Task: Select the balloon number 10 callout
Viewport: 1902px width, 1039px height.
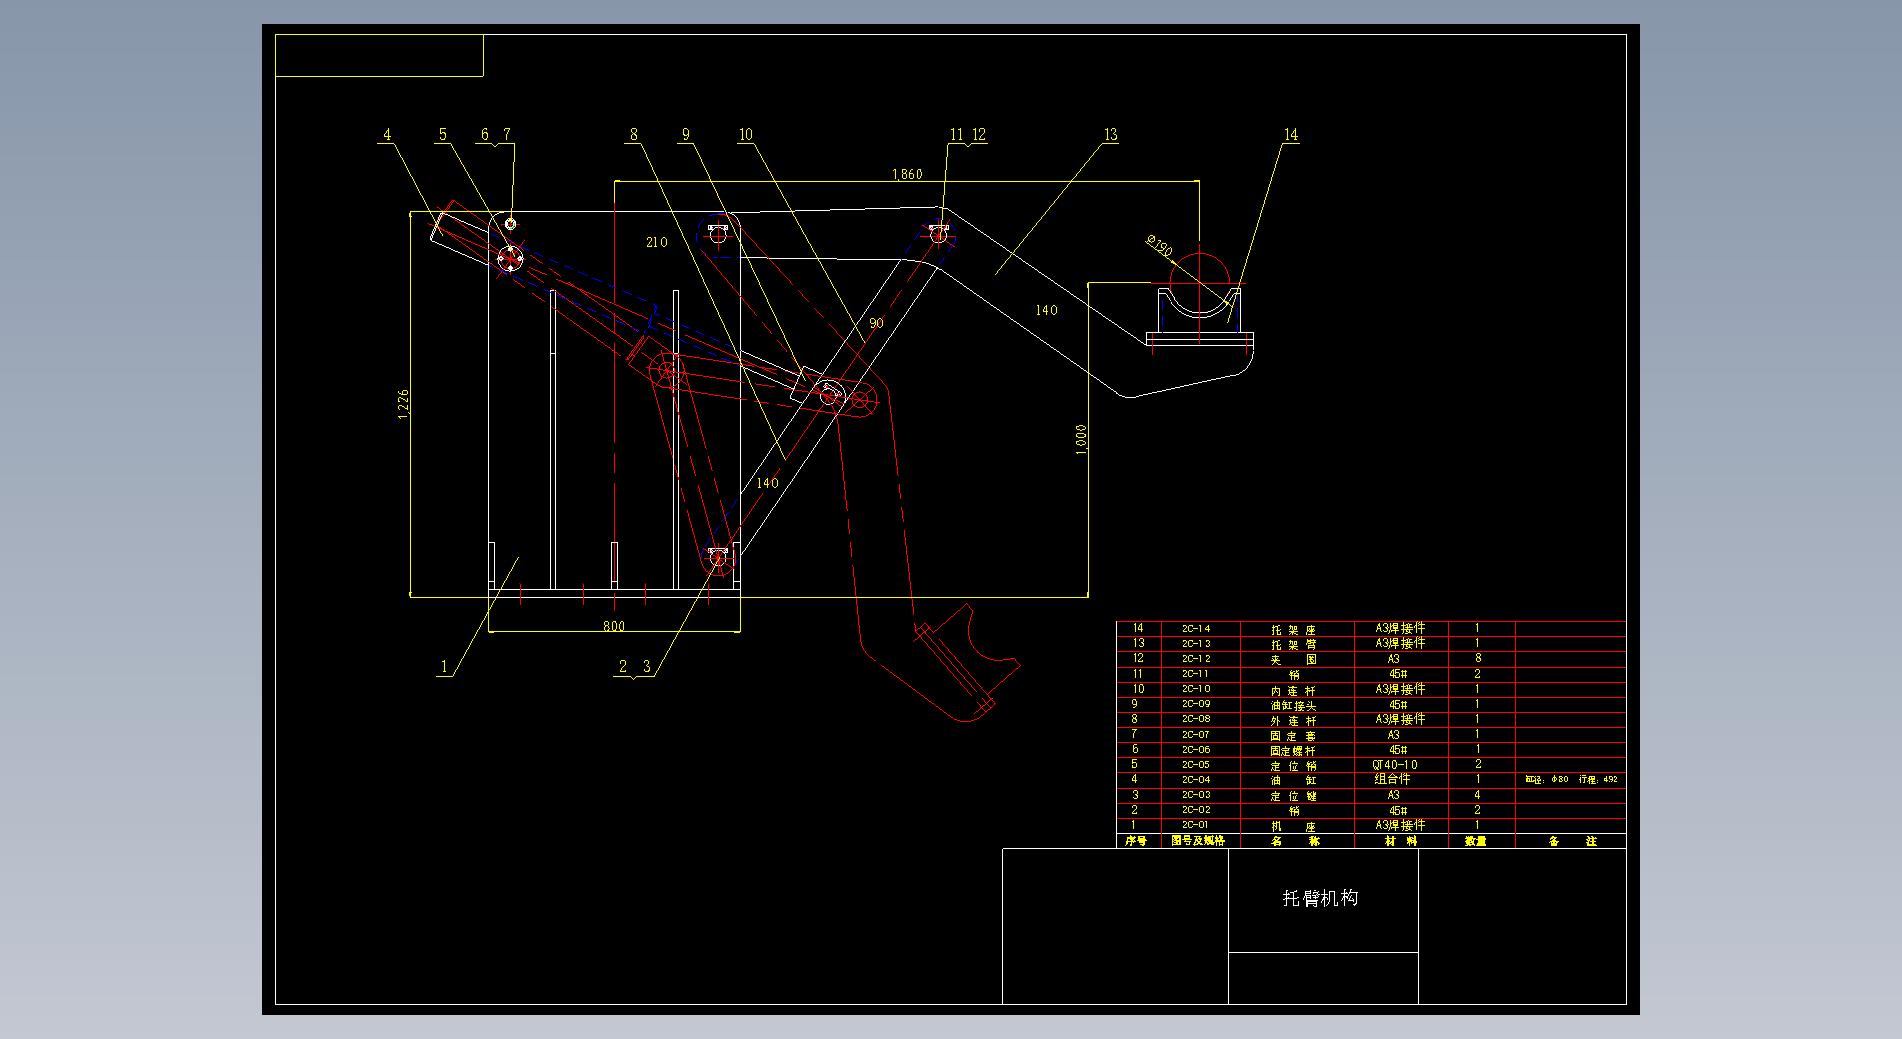Action: (745, 135)
